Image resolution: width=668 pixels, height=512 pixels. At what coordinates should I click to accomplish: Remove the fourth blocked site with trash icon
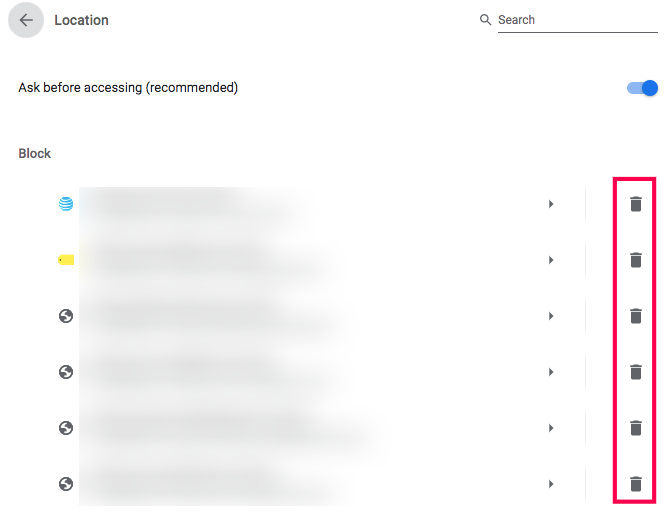(x=636, y=372)
